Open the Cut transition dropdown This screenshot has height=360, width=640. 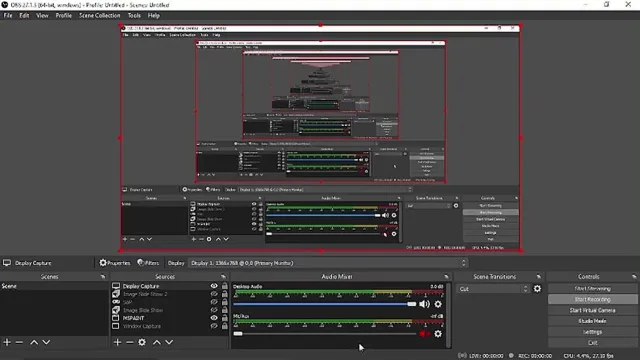pos(493,289)
